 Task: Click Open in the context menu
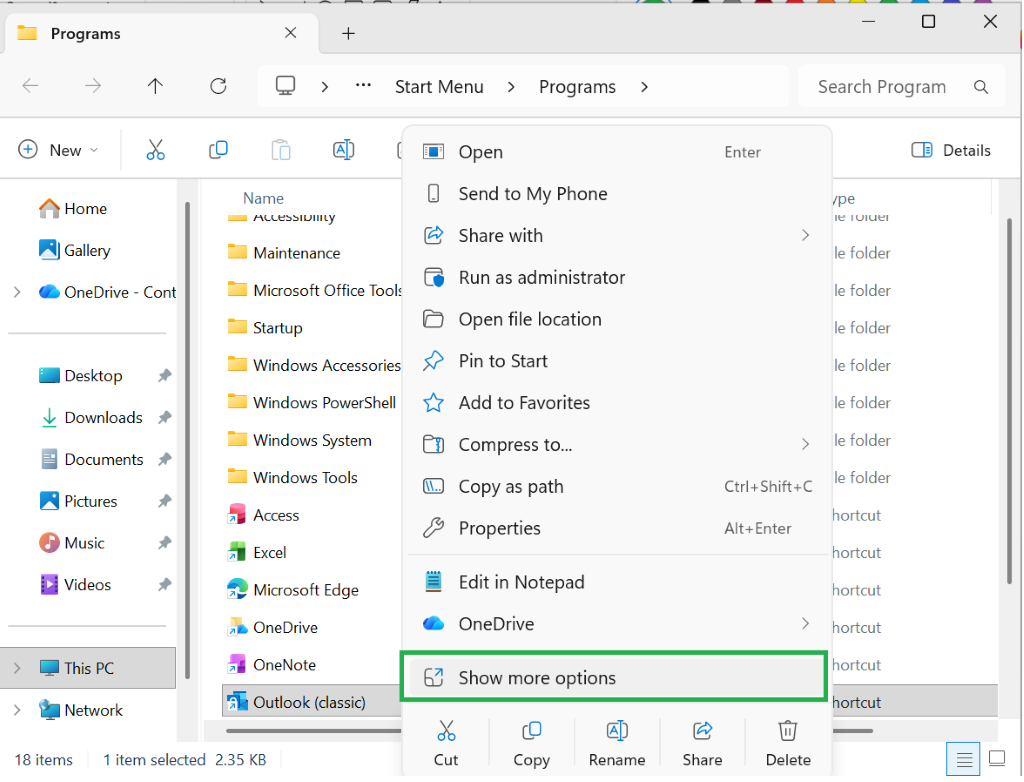(616, 152)
